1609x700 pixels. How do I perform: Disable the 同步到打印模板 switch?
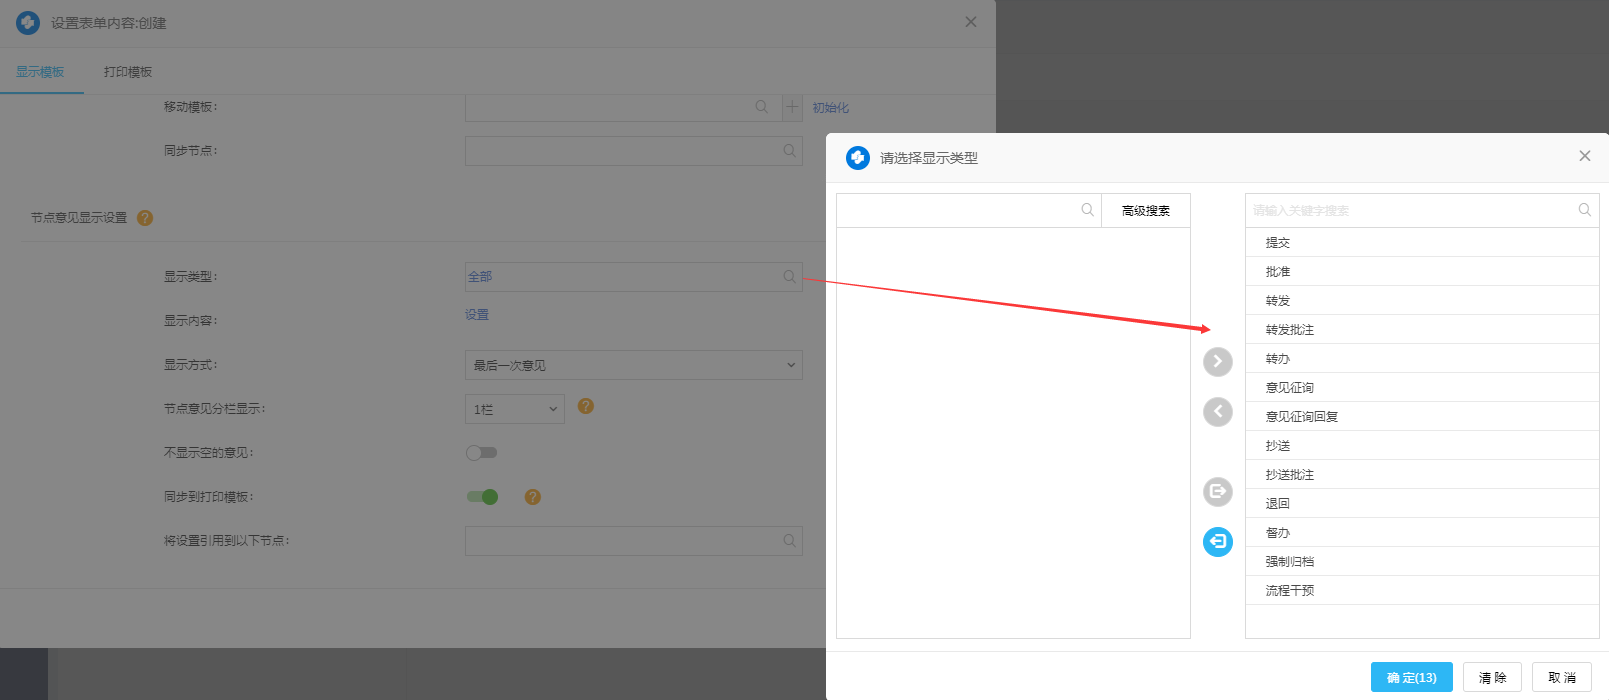click(482, 497)
